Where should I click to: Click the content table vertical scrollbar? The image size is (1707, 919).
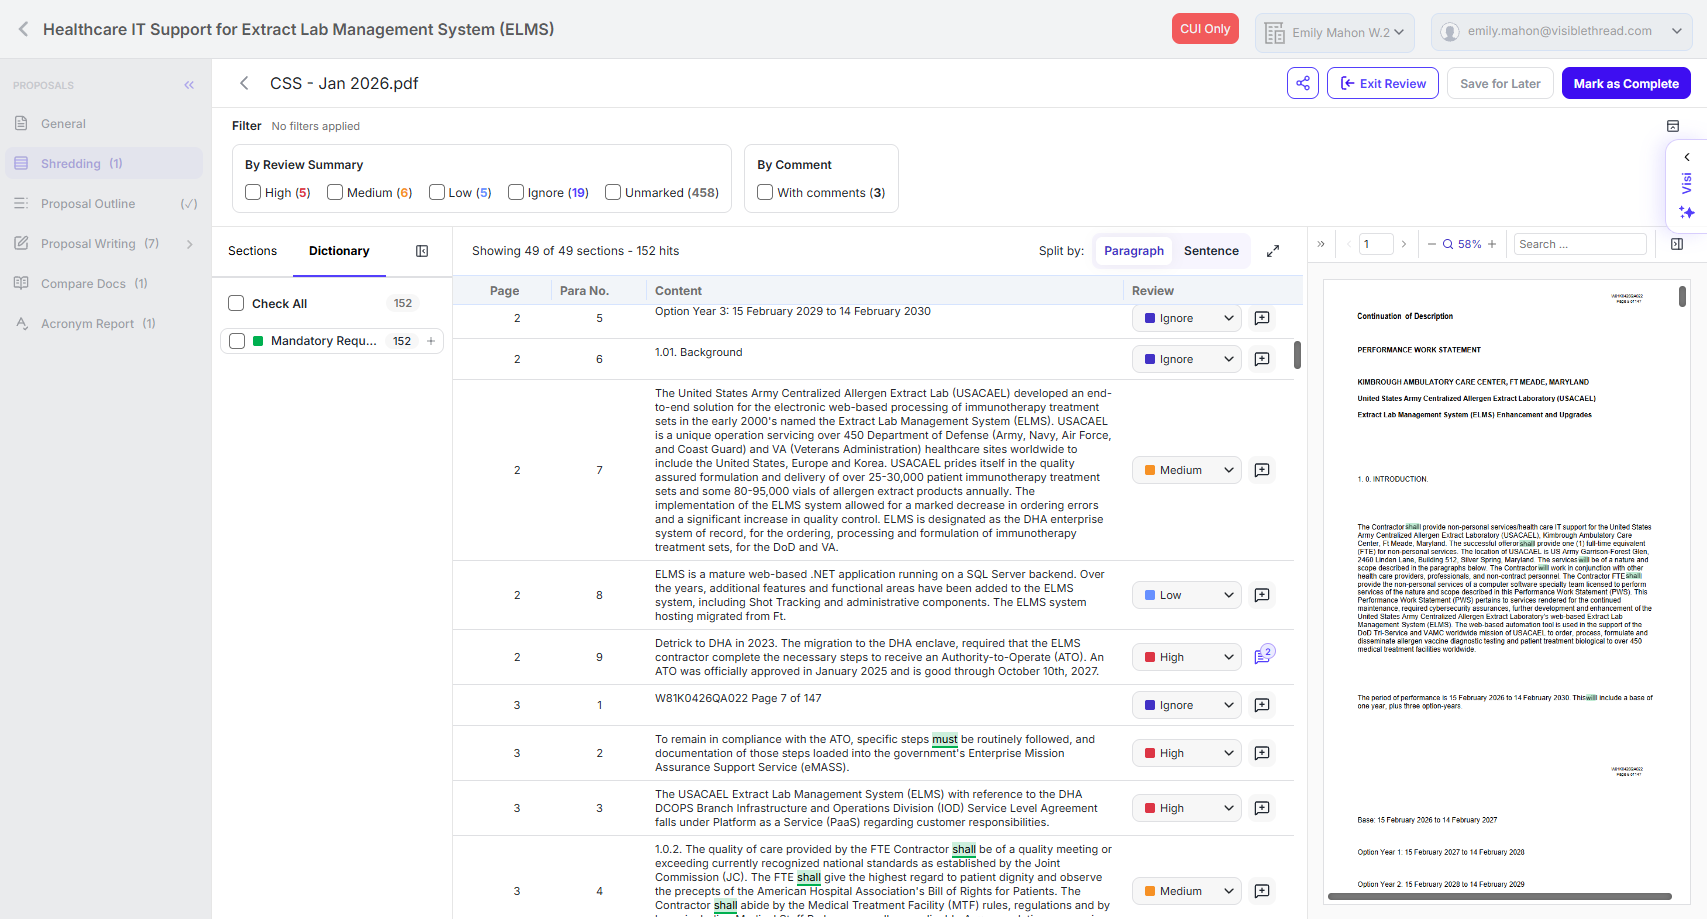[1297, 355]
